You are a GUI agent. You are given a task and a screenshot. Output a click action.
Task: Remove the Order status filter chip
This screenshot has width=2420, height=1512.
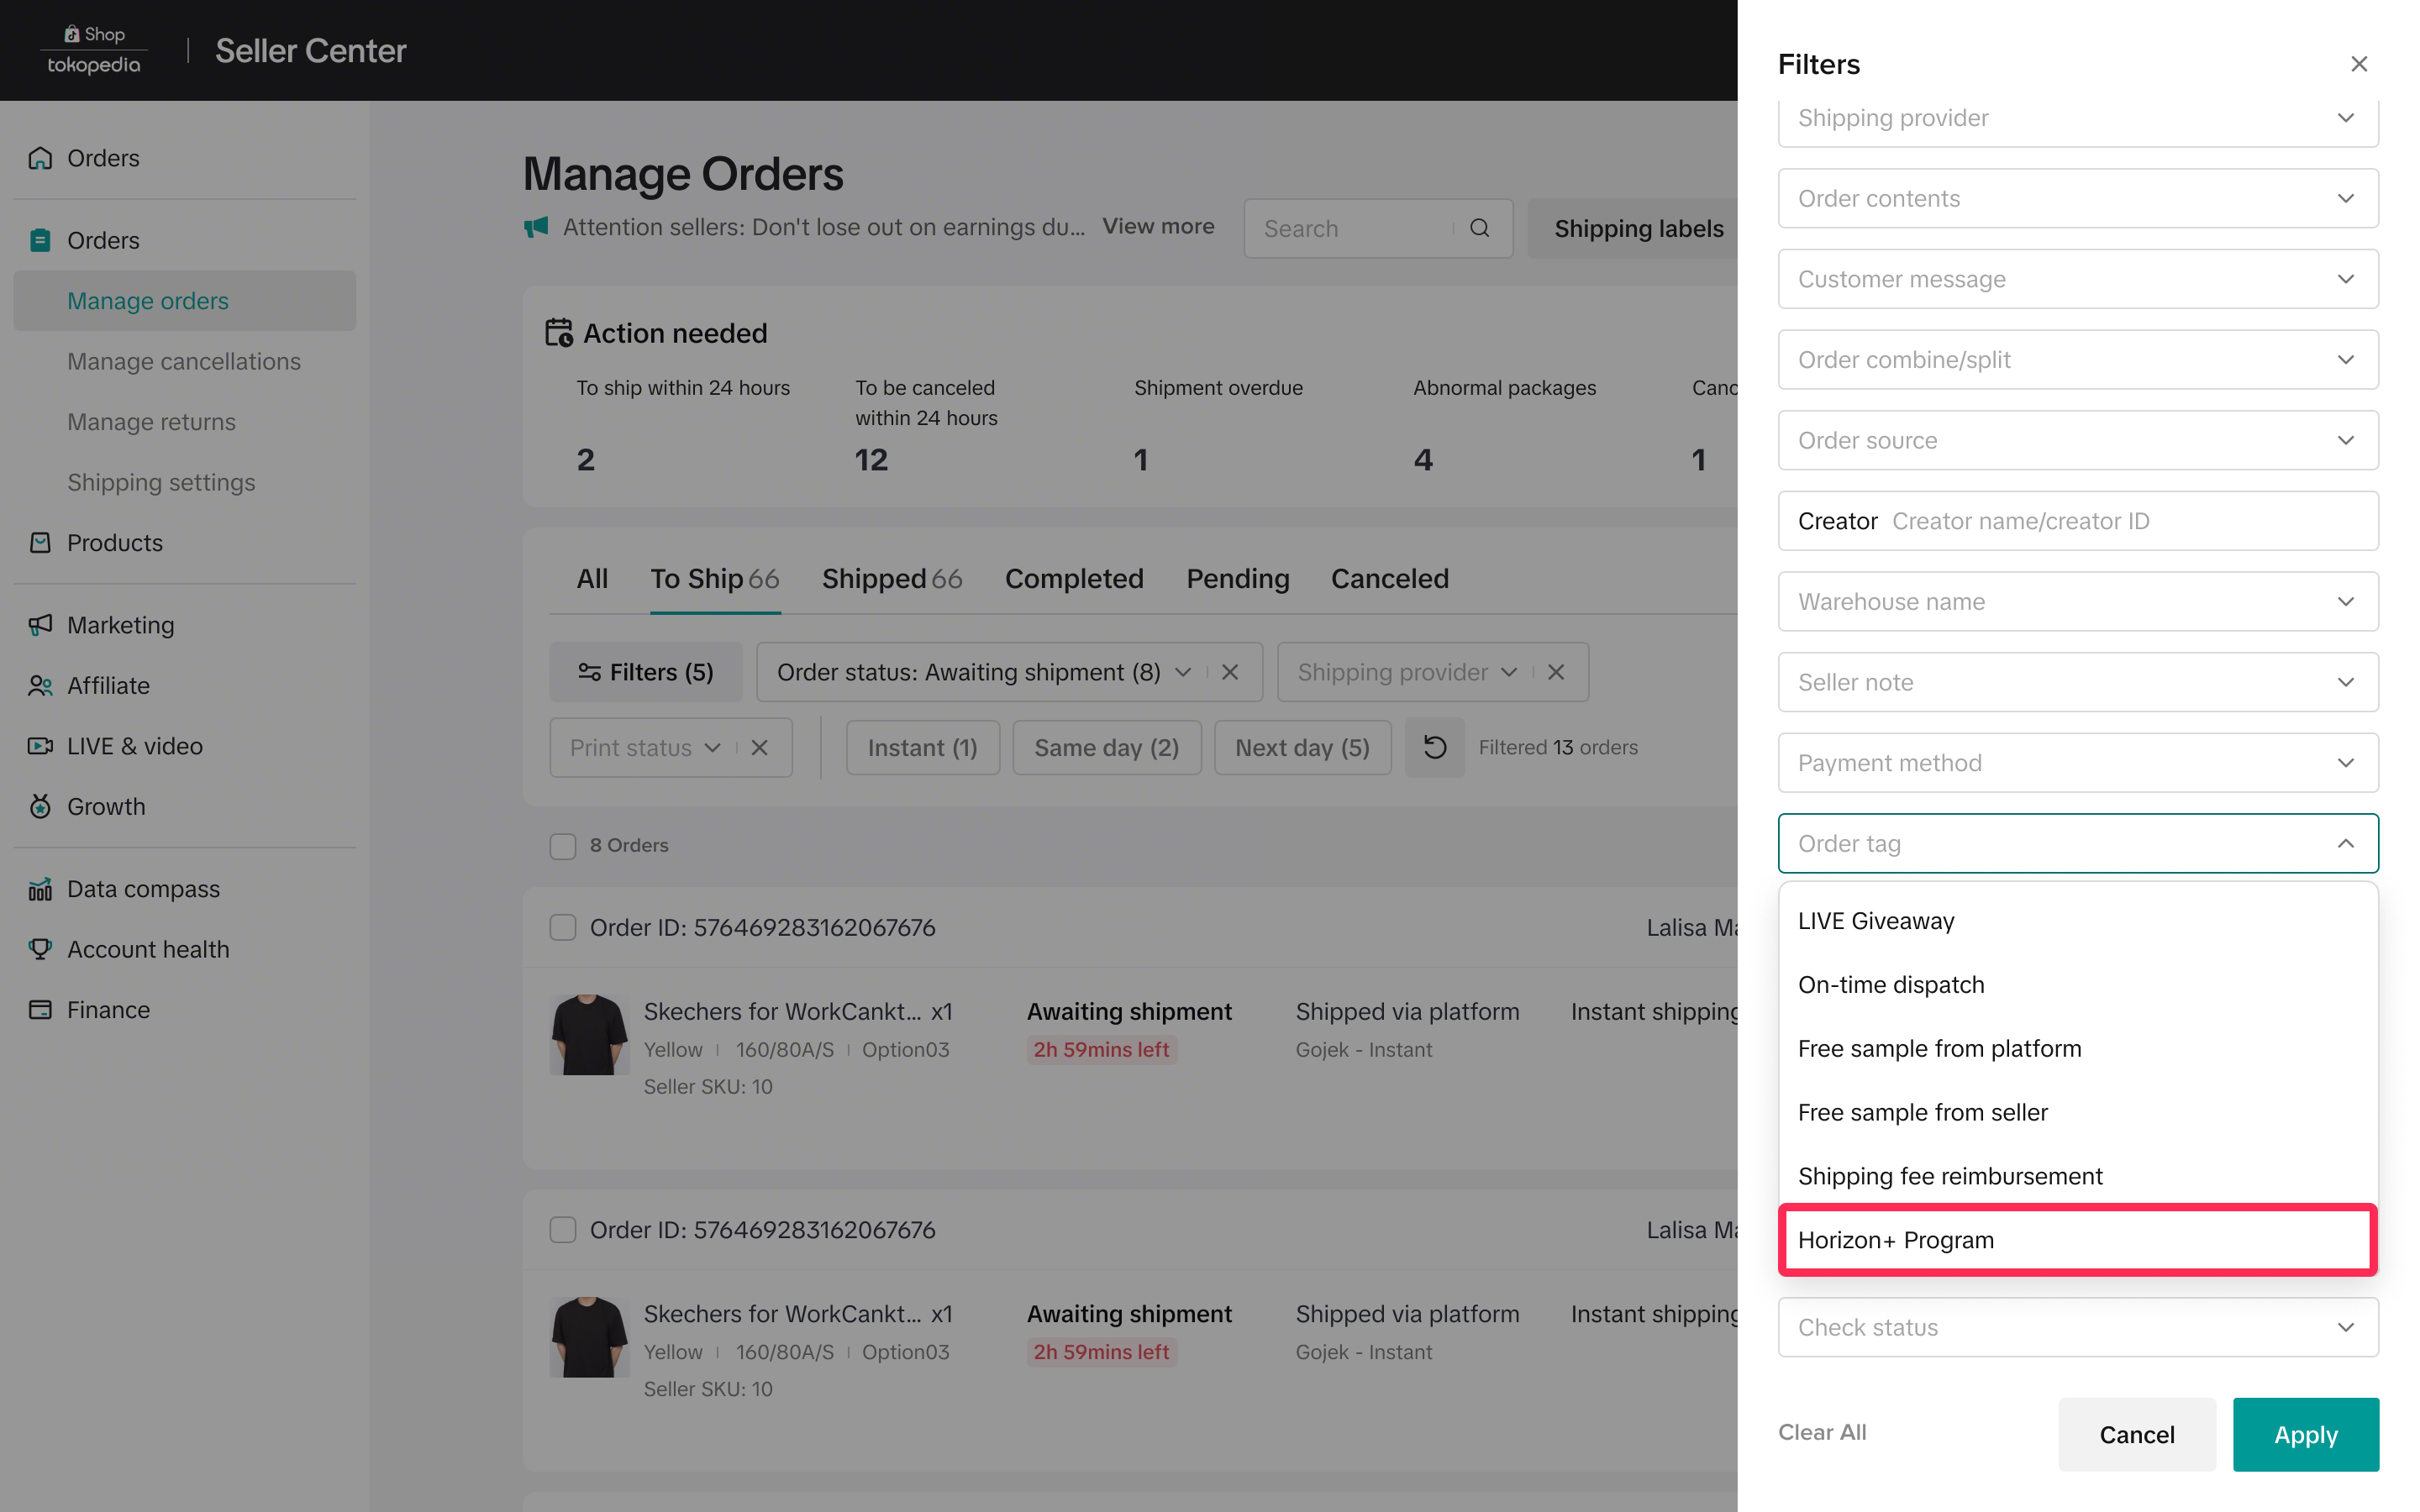(x=1230, y=672)
